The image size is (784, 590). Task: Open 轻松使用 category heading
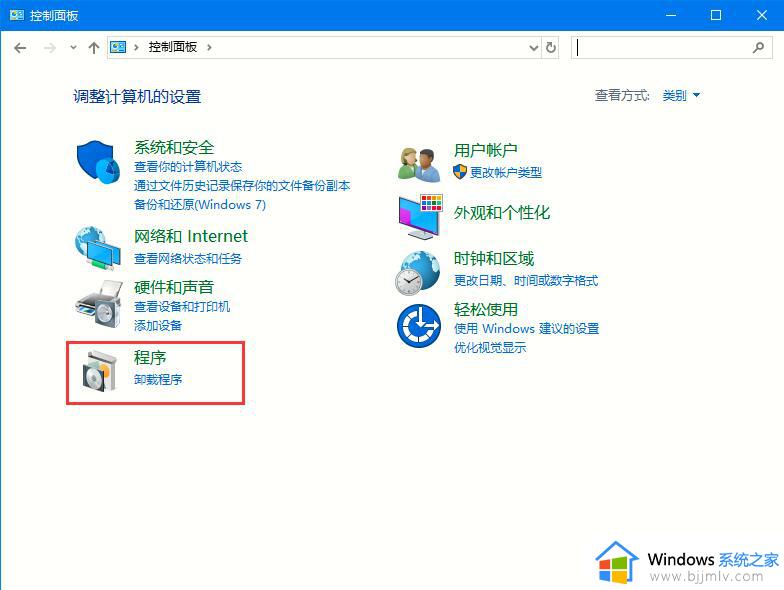[x=486, y=310]
